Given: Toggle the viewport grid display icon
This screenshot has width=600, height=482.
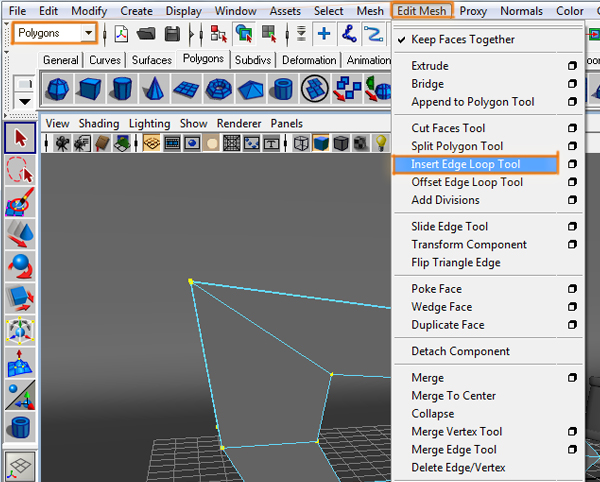Looking at the screenshot, I should pos(232,143).
